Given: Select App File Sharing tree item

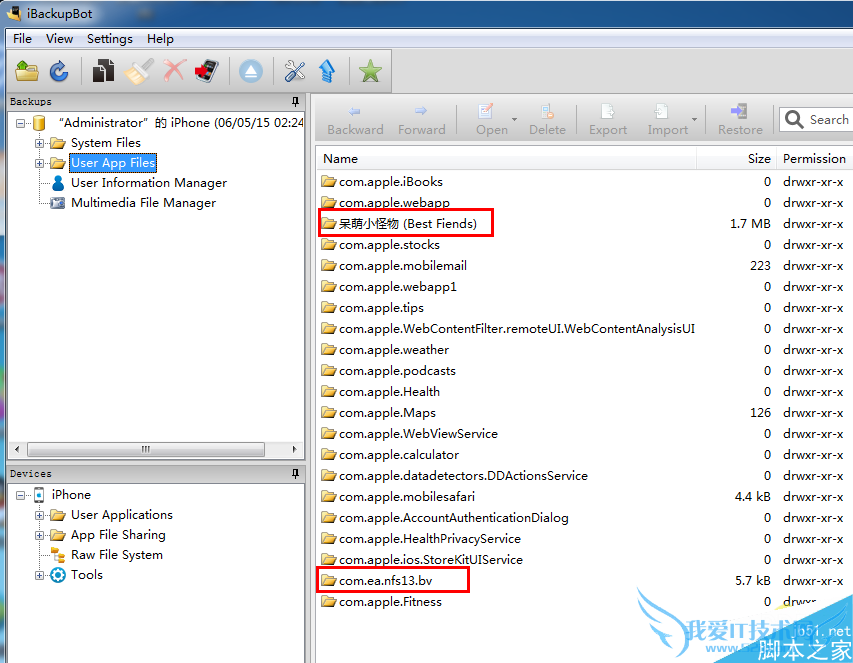Looking at the screenshot, I should coord(118,535).
